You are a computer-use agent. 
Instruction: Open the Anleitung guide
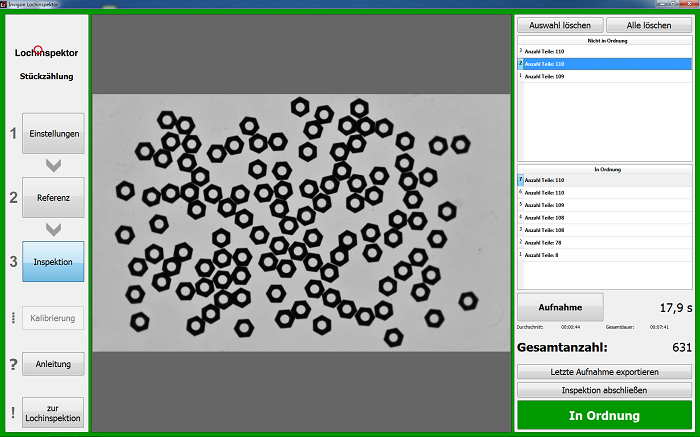(53, 364)
